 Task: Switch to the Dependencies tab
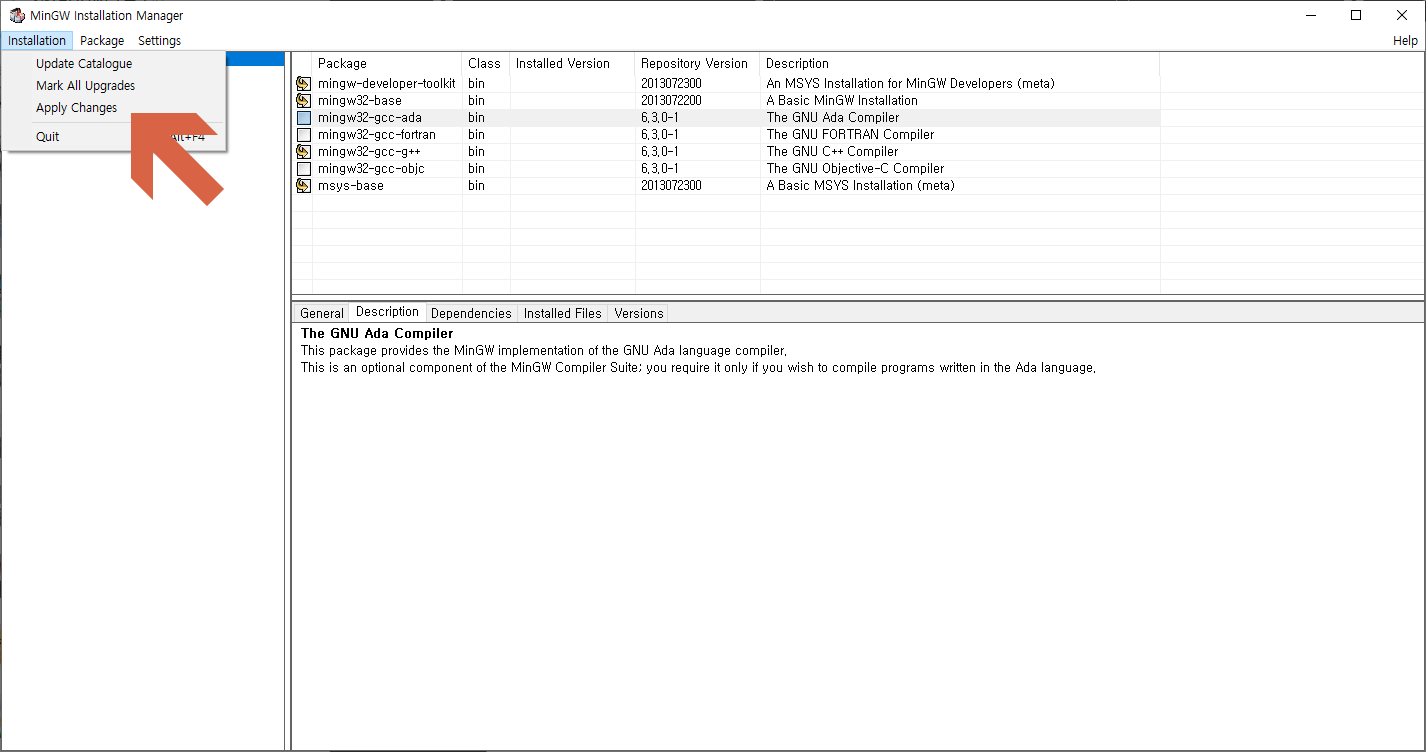(471, 313)
